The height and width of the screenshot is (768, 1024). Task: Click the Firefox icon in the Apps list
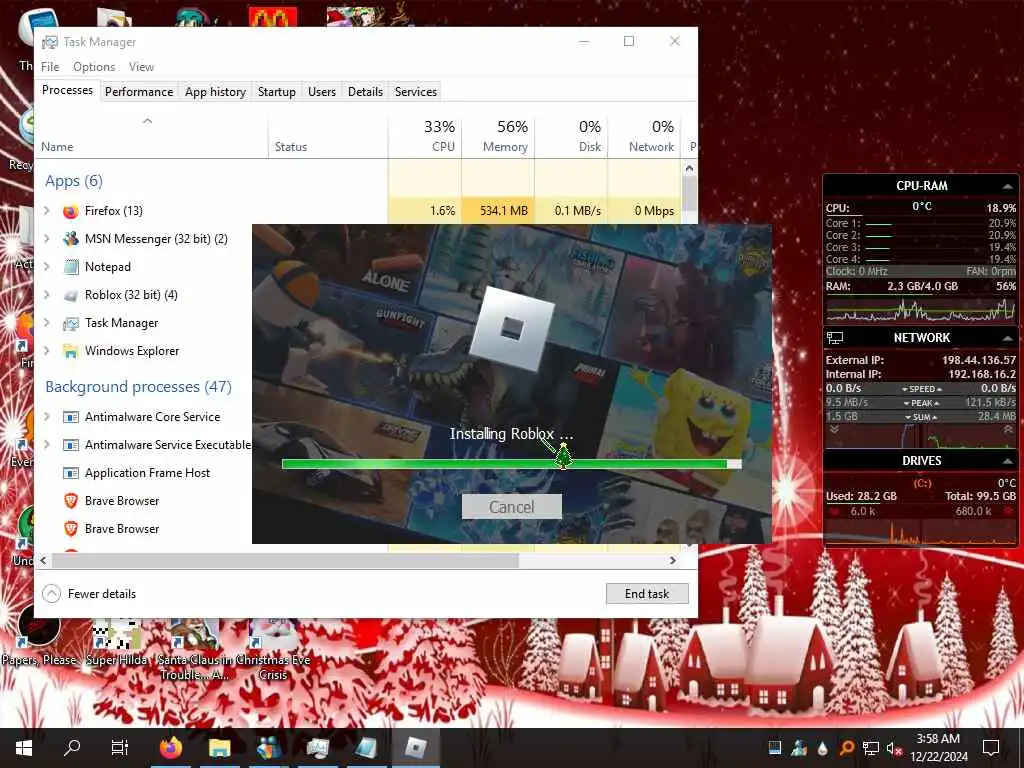[x=71, y=211]
